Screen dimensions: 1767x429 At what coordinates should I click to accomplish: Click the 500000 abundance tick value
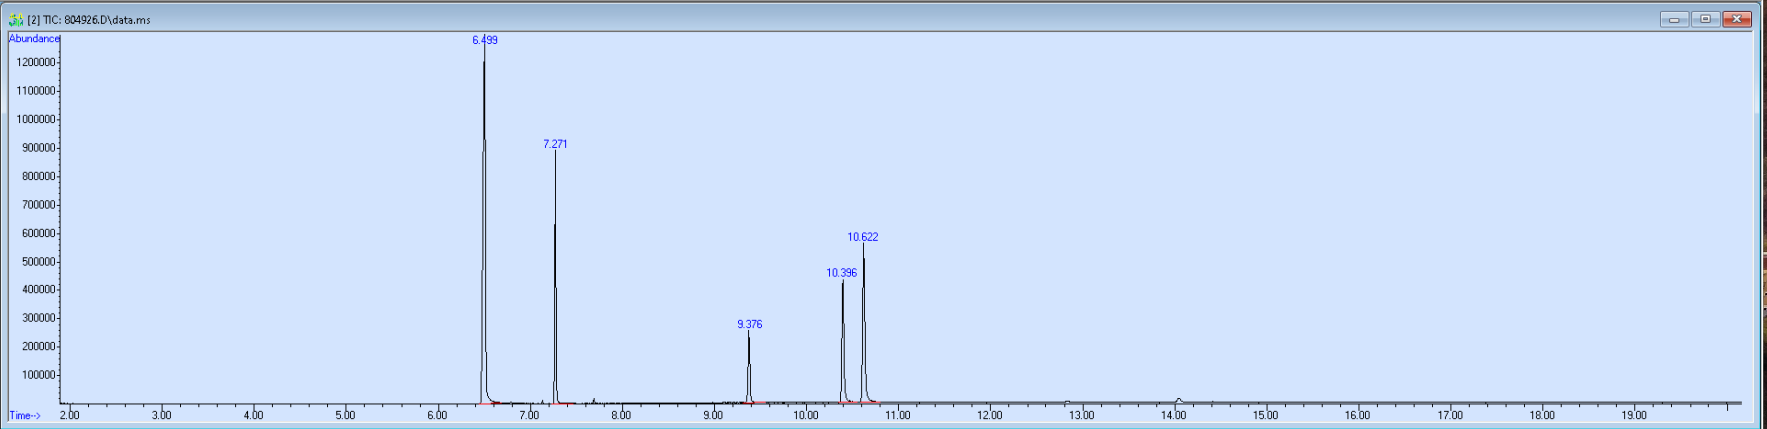[x=38, y=262]
